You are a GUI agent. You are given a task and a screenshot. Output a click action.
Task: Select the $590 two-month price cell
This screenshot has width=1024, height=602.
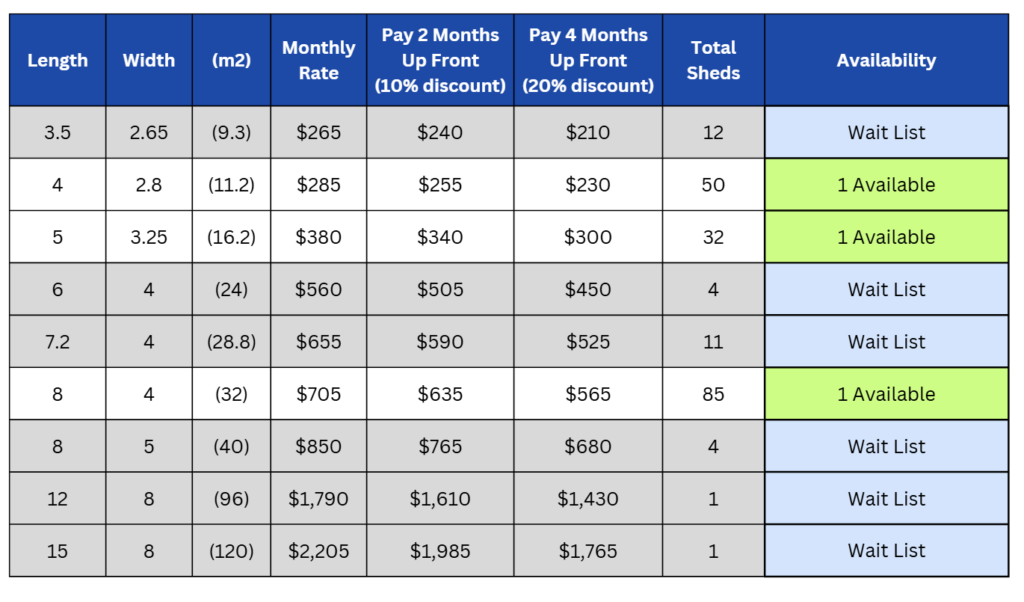tap(440, 342)
